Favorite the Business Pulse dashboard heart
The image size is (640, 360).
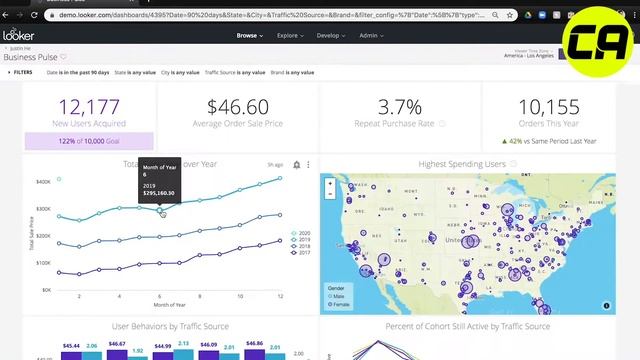(63, 57)
